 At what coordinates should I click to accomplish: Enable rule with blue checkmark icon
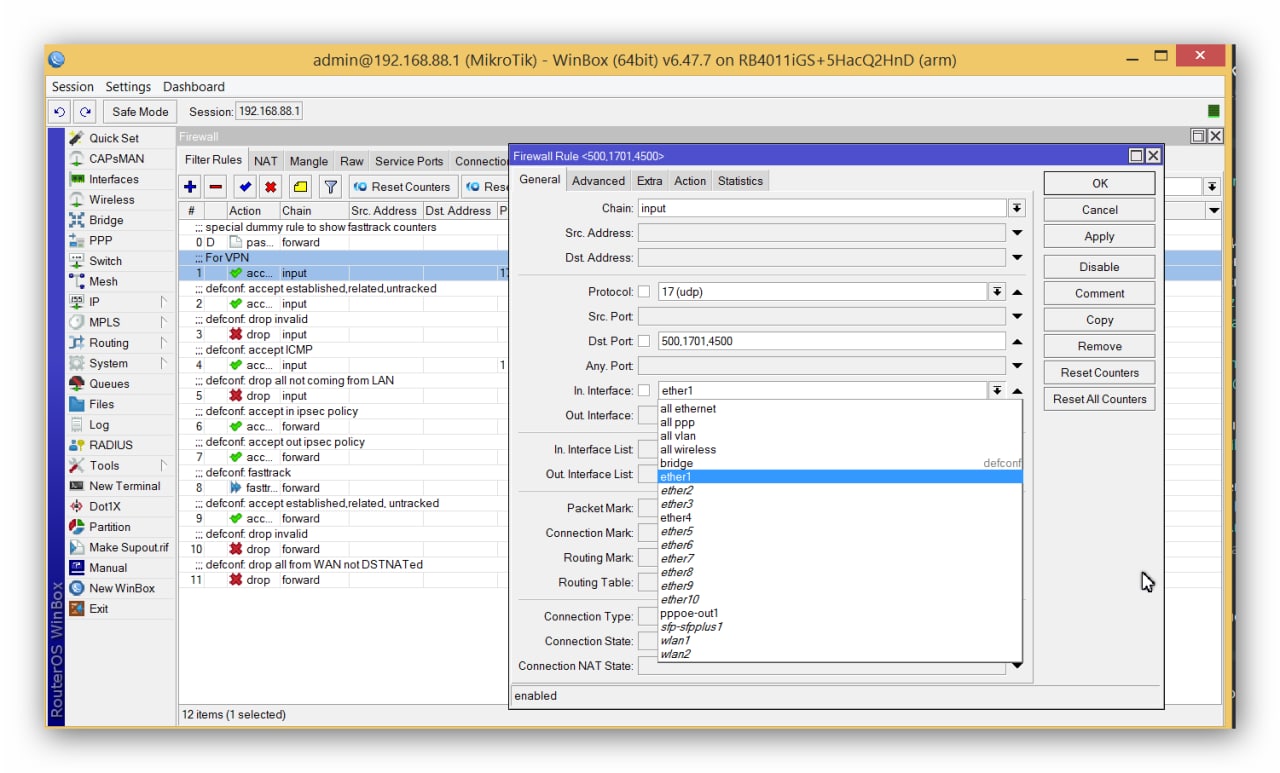244,187
